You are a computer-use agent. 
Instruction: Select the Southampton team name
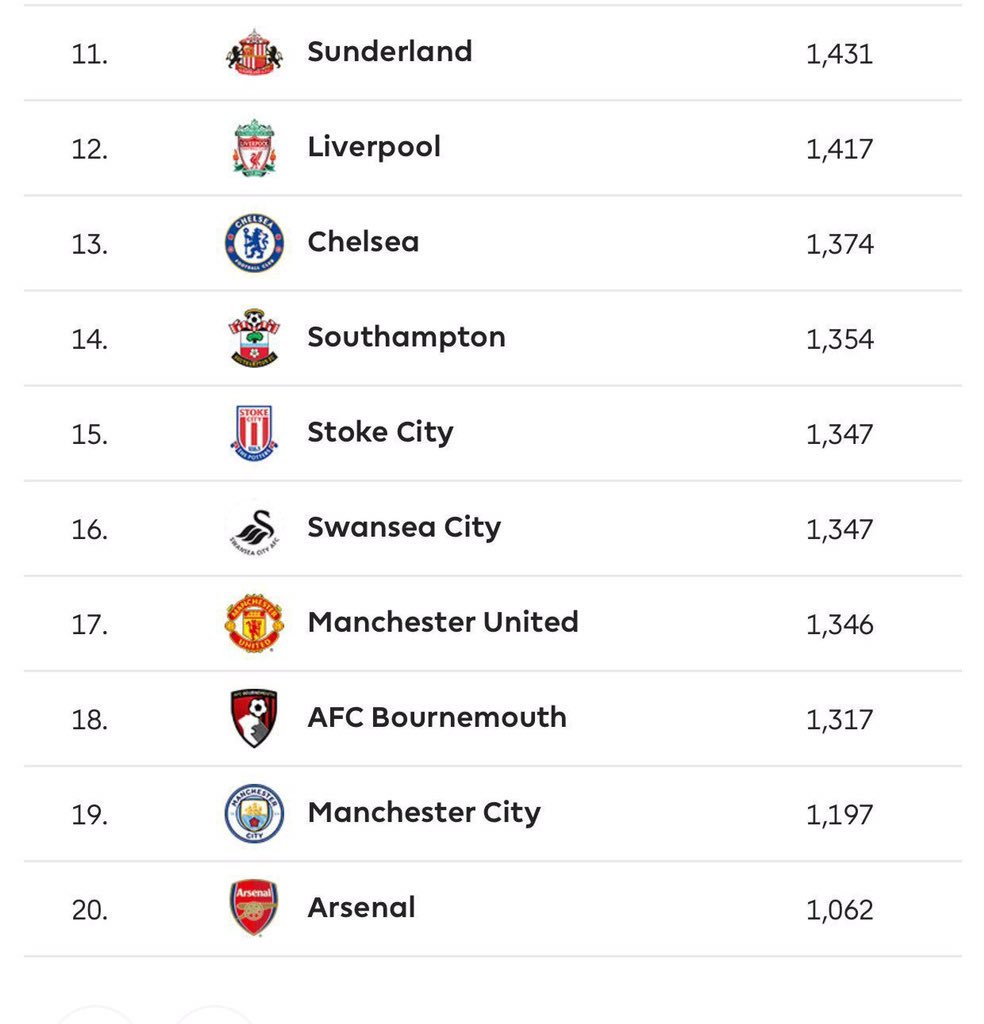[x=406, y=338]
